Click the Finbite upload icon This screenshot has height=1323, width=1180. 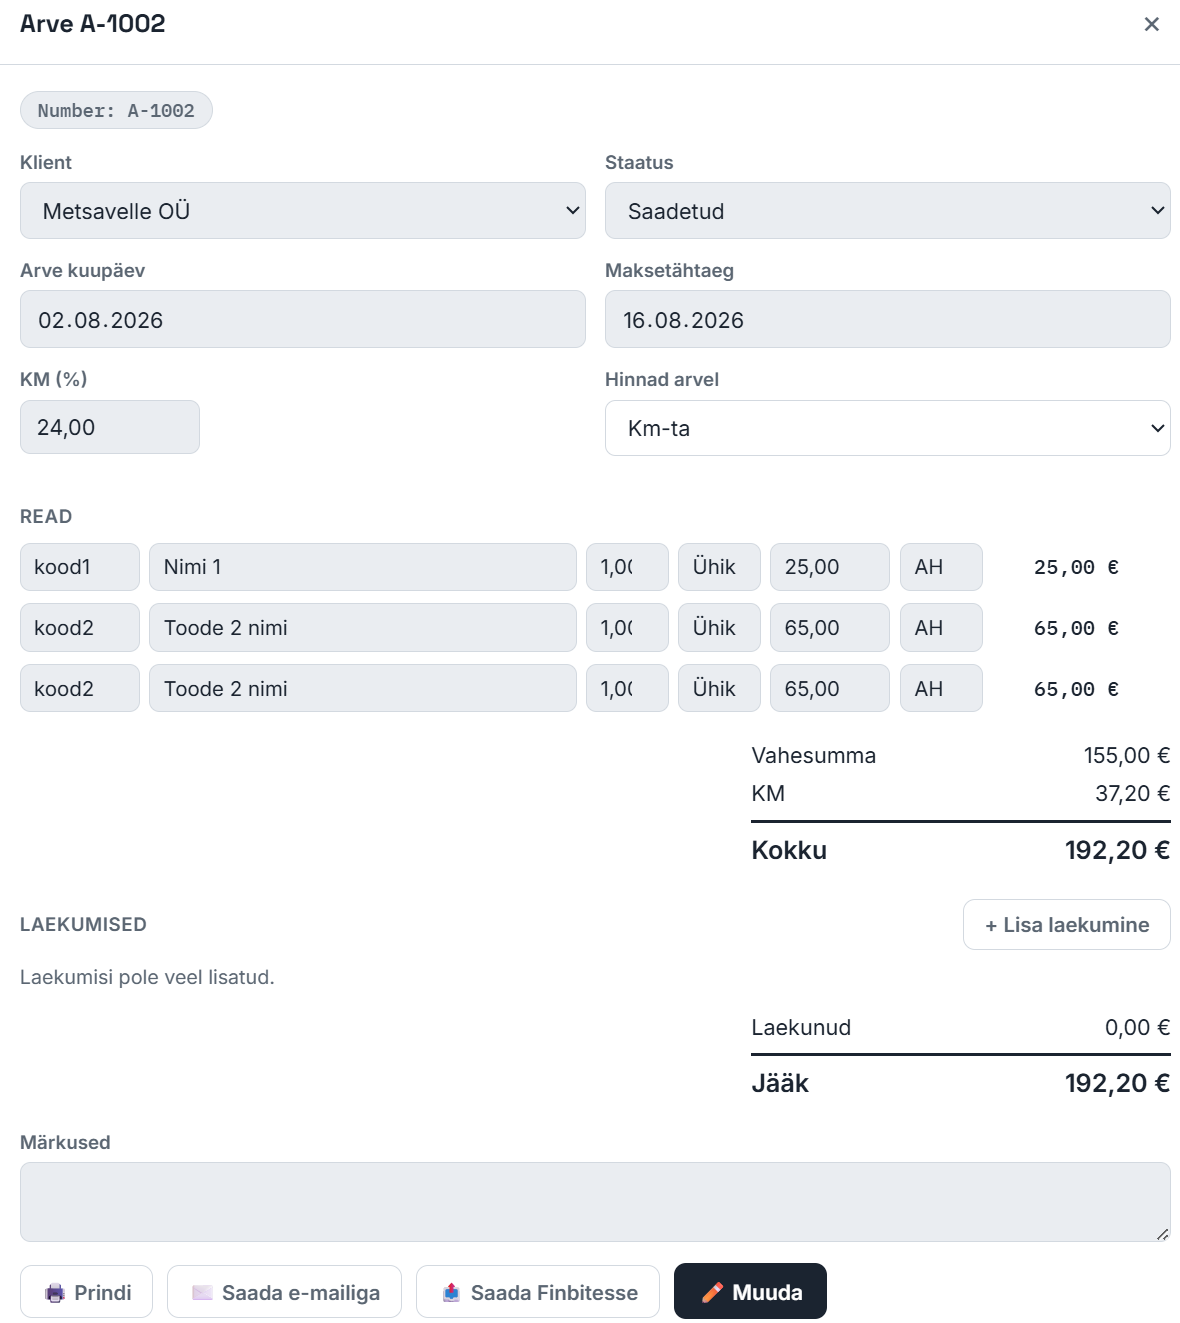(x=451, y=1293)
